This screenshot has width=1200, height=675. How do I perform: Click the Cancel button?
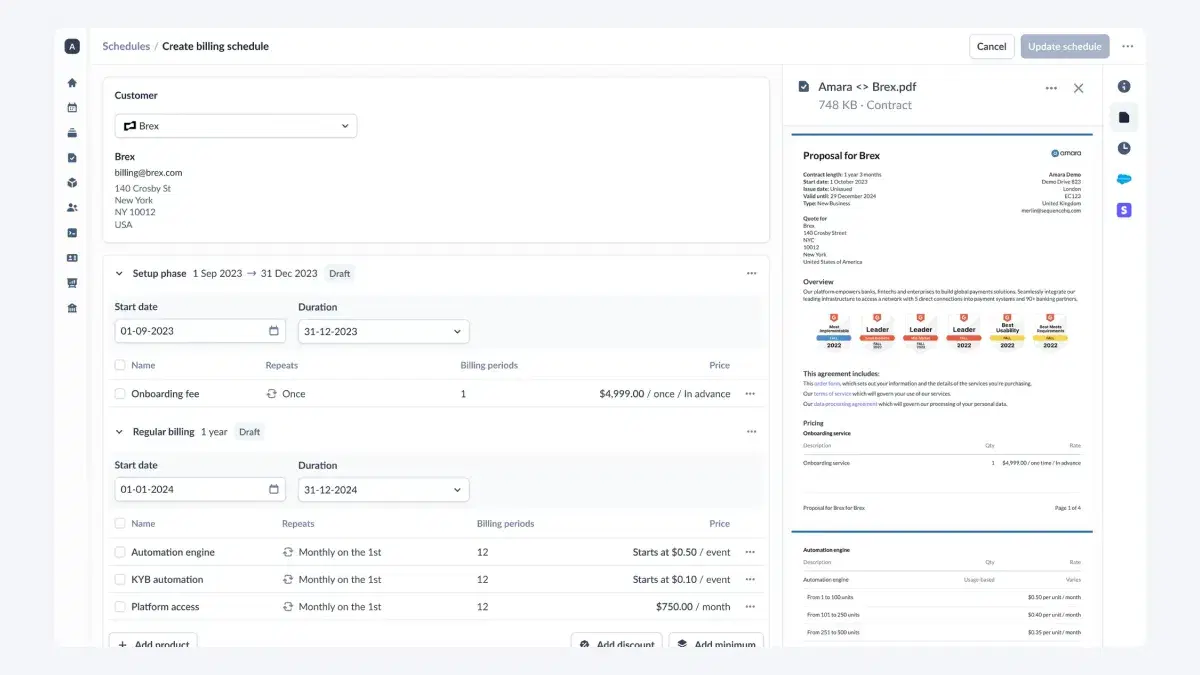991,46
